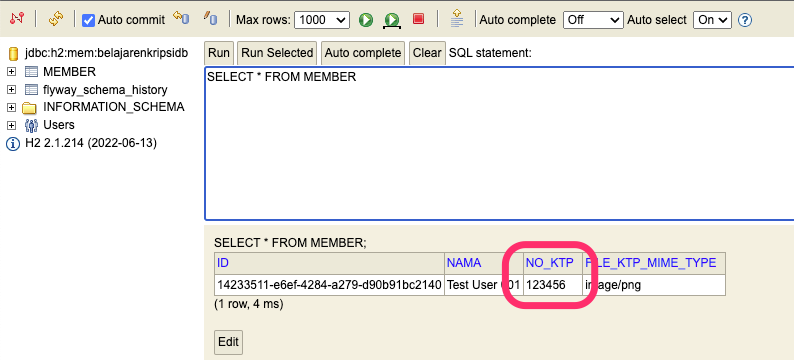The image size is (794, 360).
Task: Click the Run Selected toolbar icon
Action: click(x=392, y=20)
